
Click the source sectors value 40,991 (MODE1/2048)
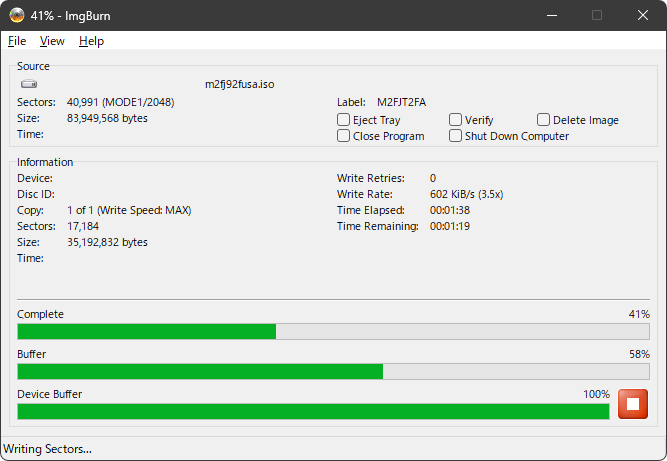click(120, 102)
